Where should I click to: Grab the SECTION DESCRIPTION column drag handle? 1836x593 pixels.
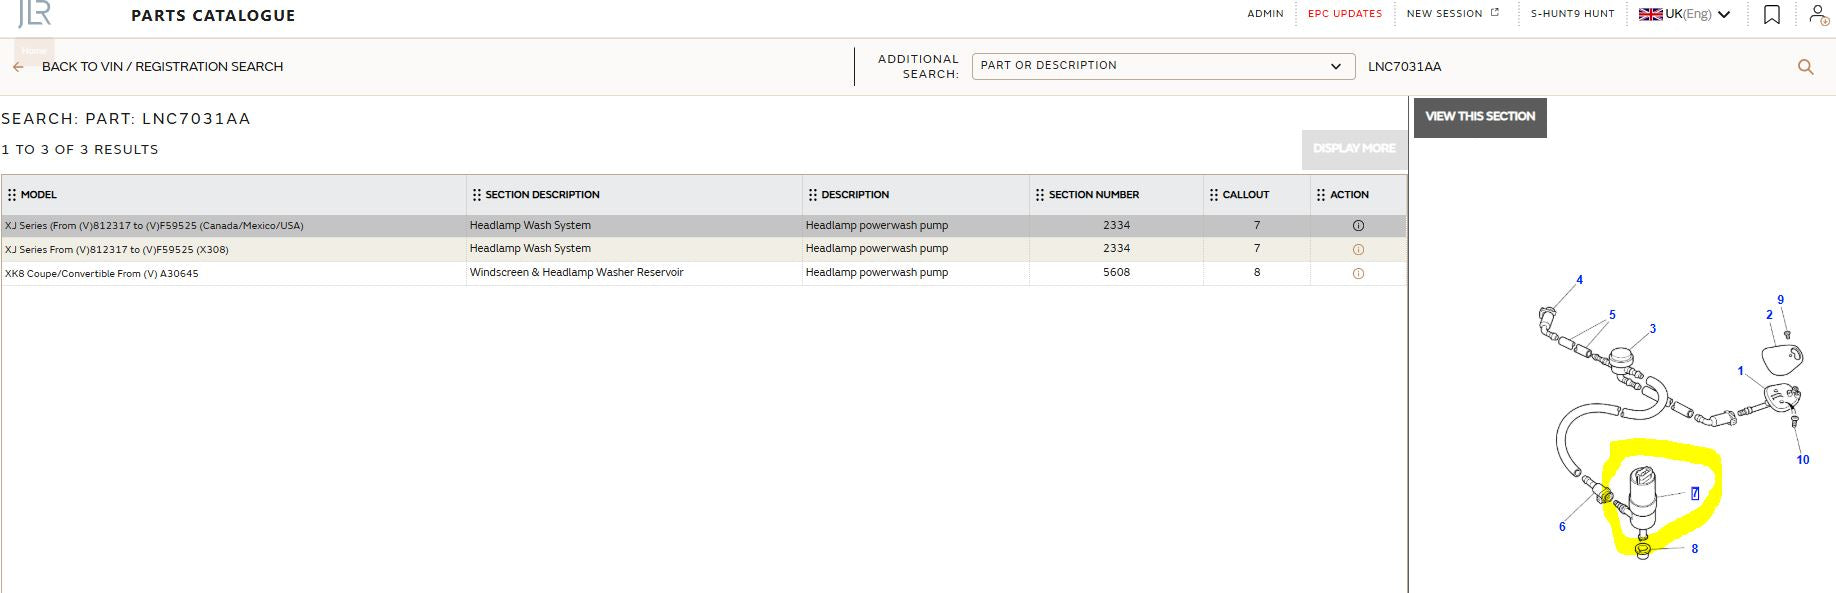pos(477,195)
